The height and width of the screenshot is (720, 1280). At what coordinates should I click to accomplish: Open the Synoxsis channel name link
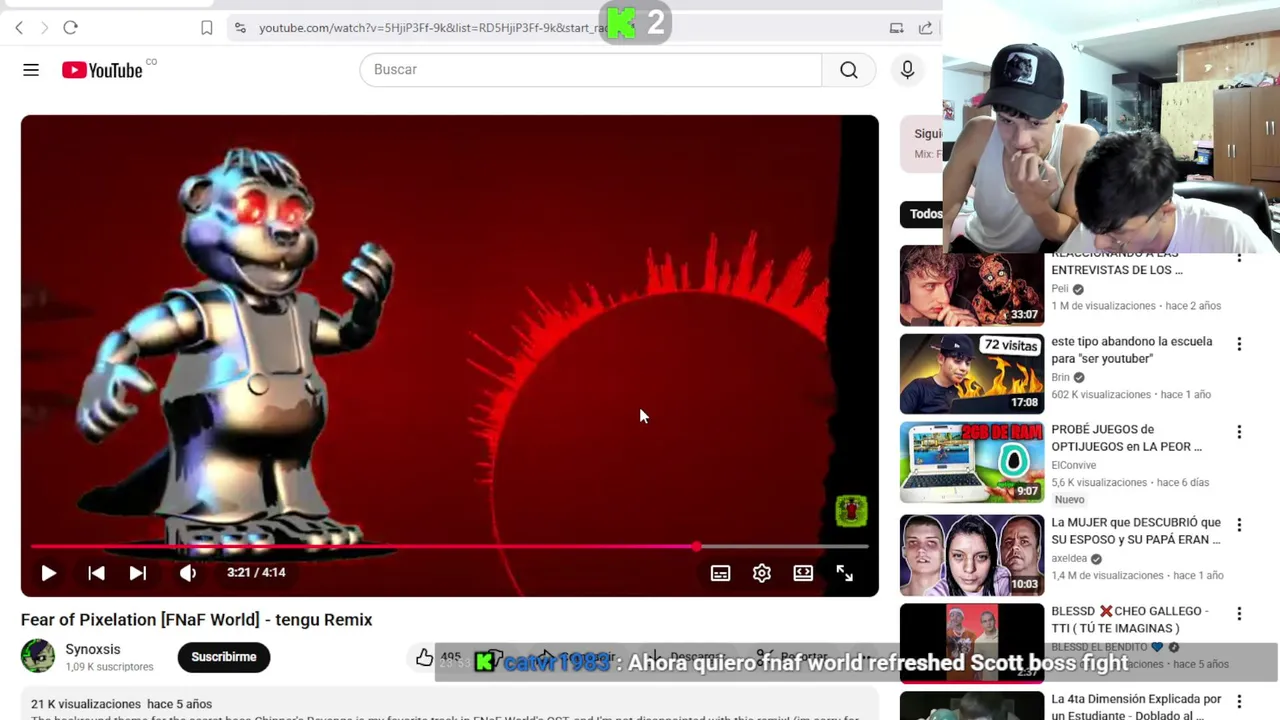(x=93, y=649)
